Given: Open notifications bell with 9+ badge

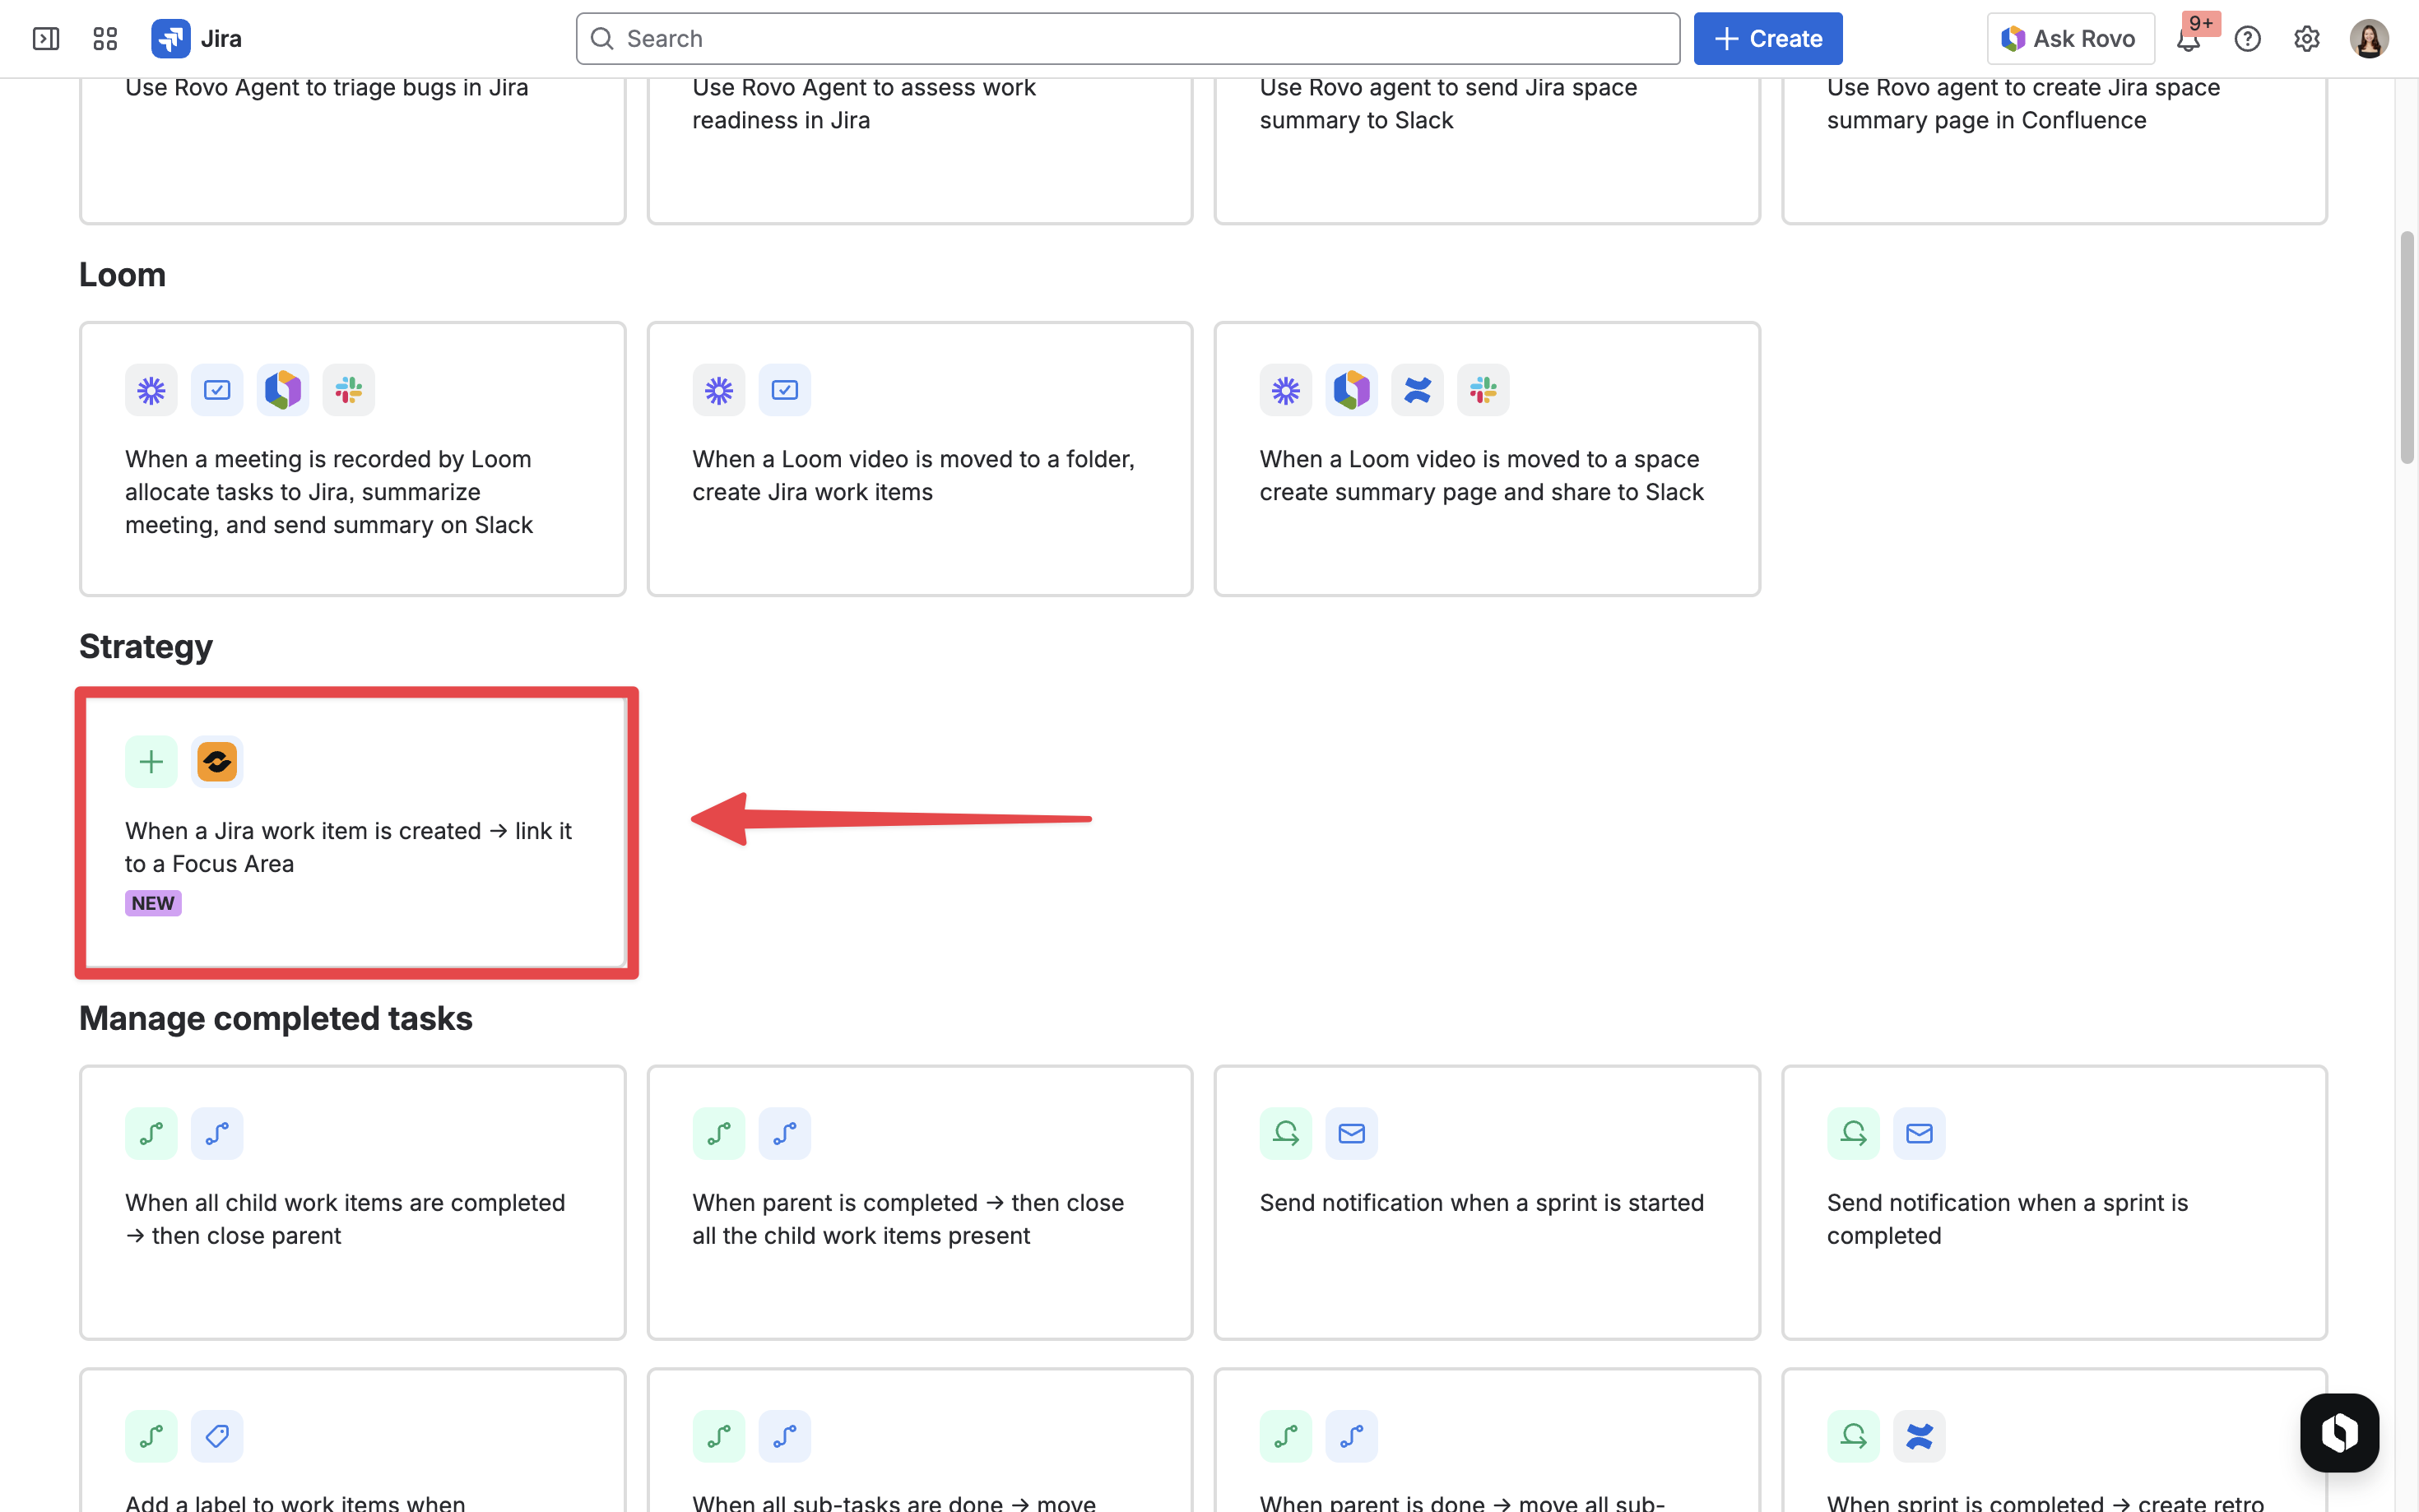Looking at the screenshot, I should pos(2189,39).
